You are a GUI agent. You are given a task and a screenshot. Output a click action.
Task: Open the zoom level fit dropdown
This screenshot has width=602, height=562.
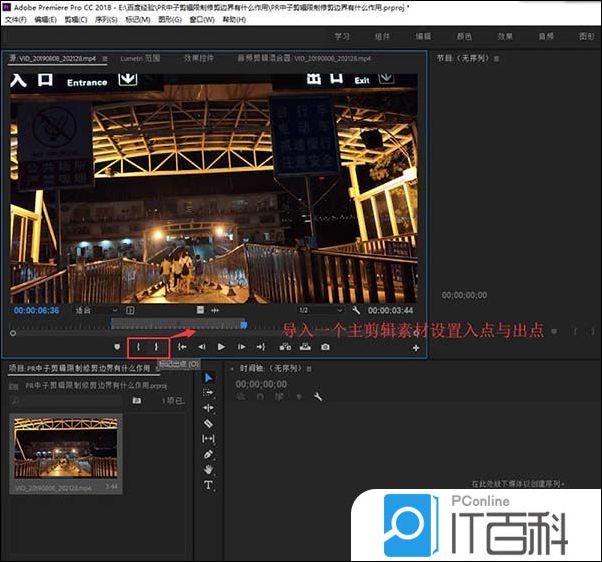[x=96, y=310]
